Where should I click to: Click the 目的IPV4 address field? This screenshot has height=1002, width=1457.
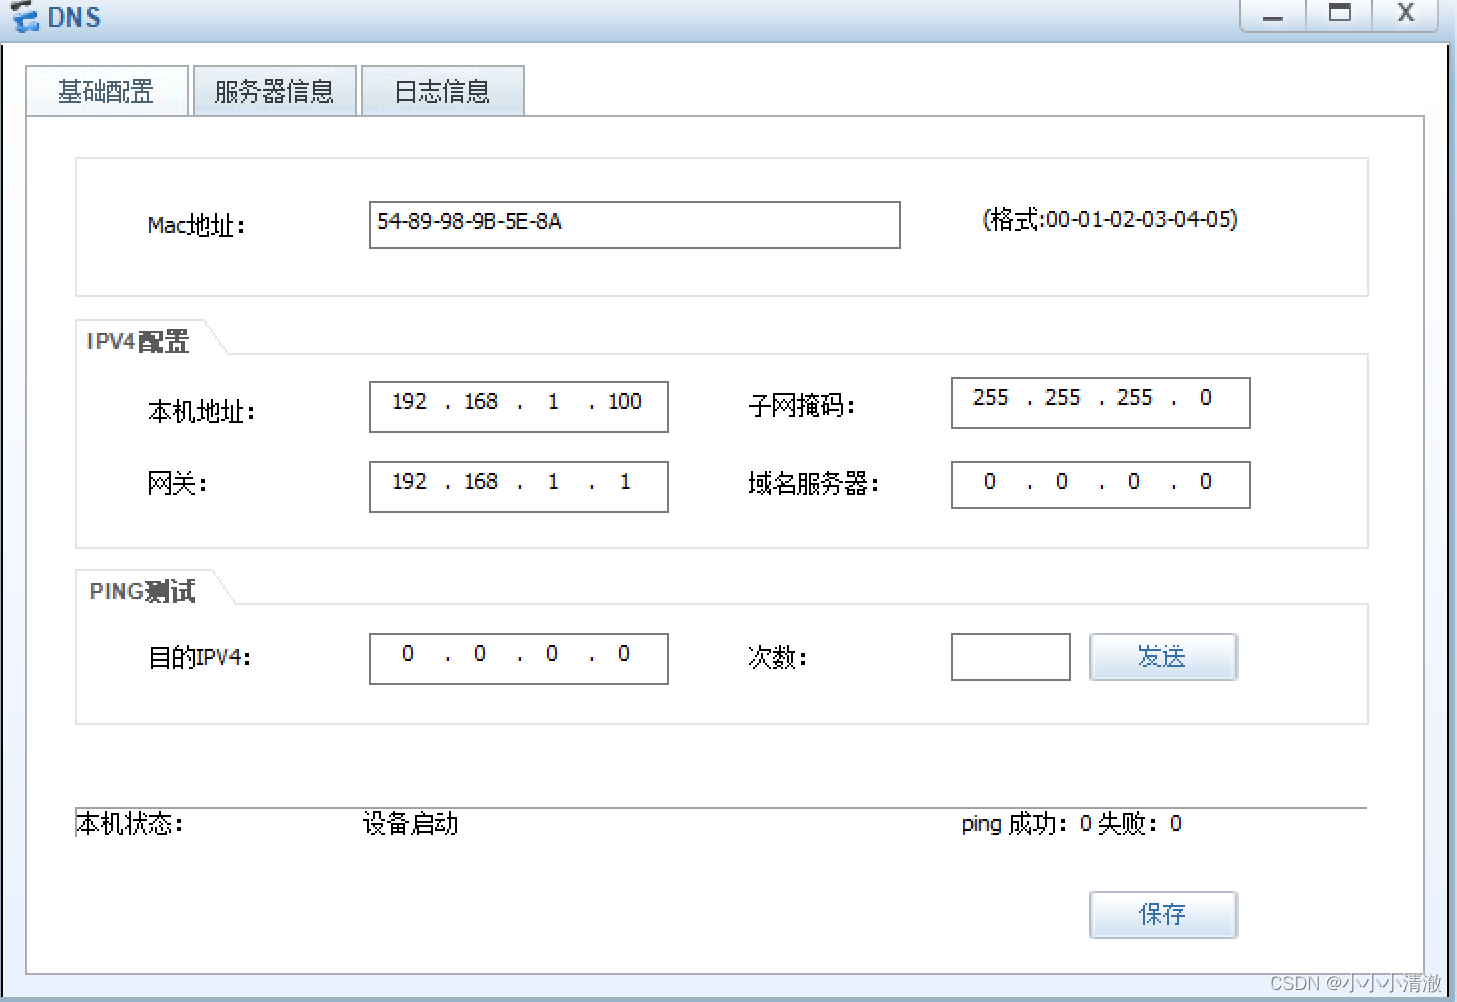pos(519,659)
